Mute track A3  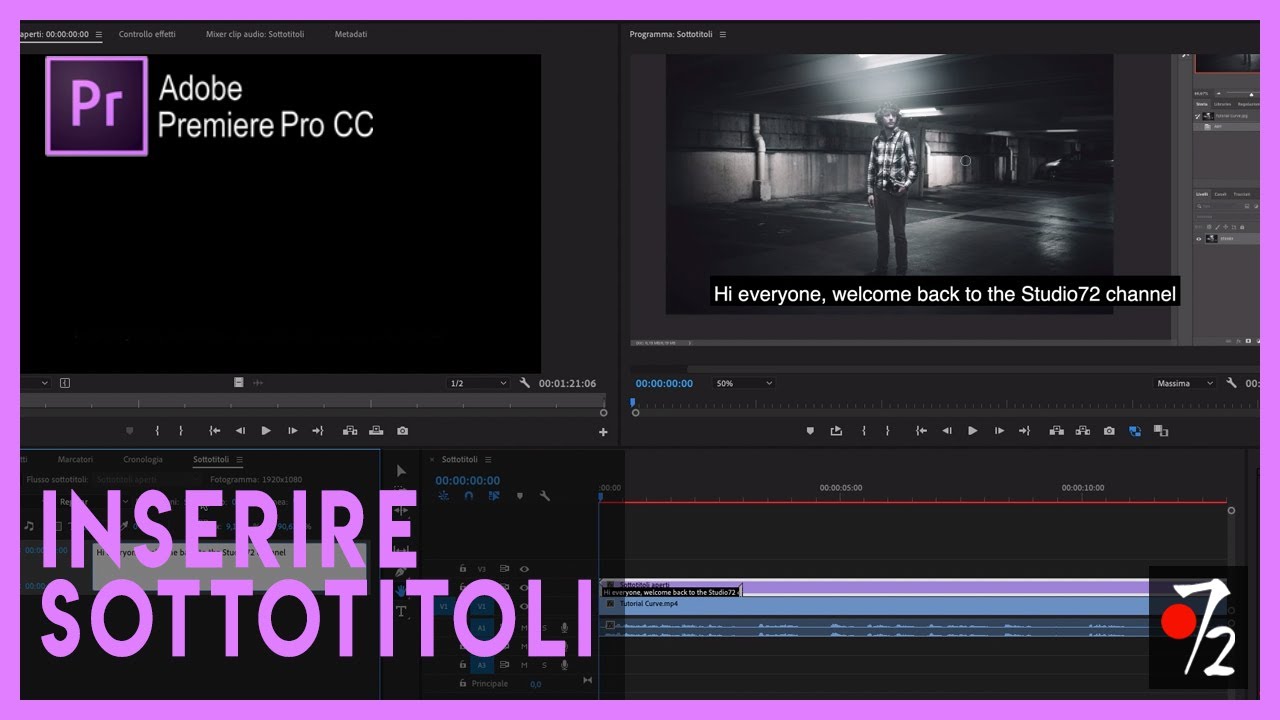click(x=524, y=665)
